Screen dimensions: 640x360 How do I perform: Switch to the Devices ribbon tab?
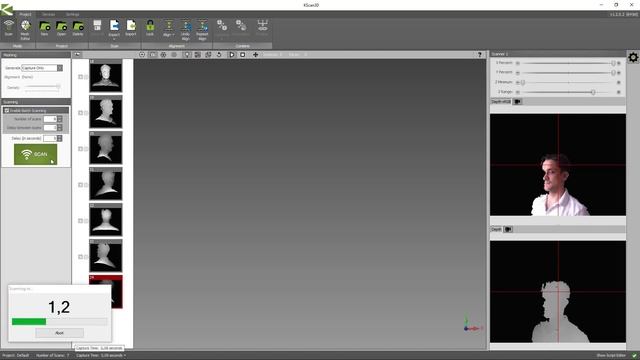48,14
